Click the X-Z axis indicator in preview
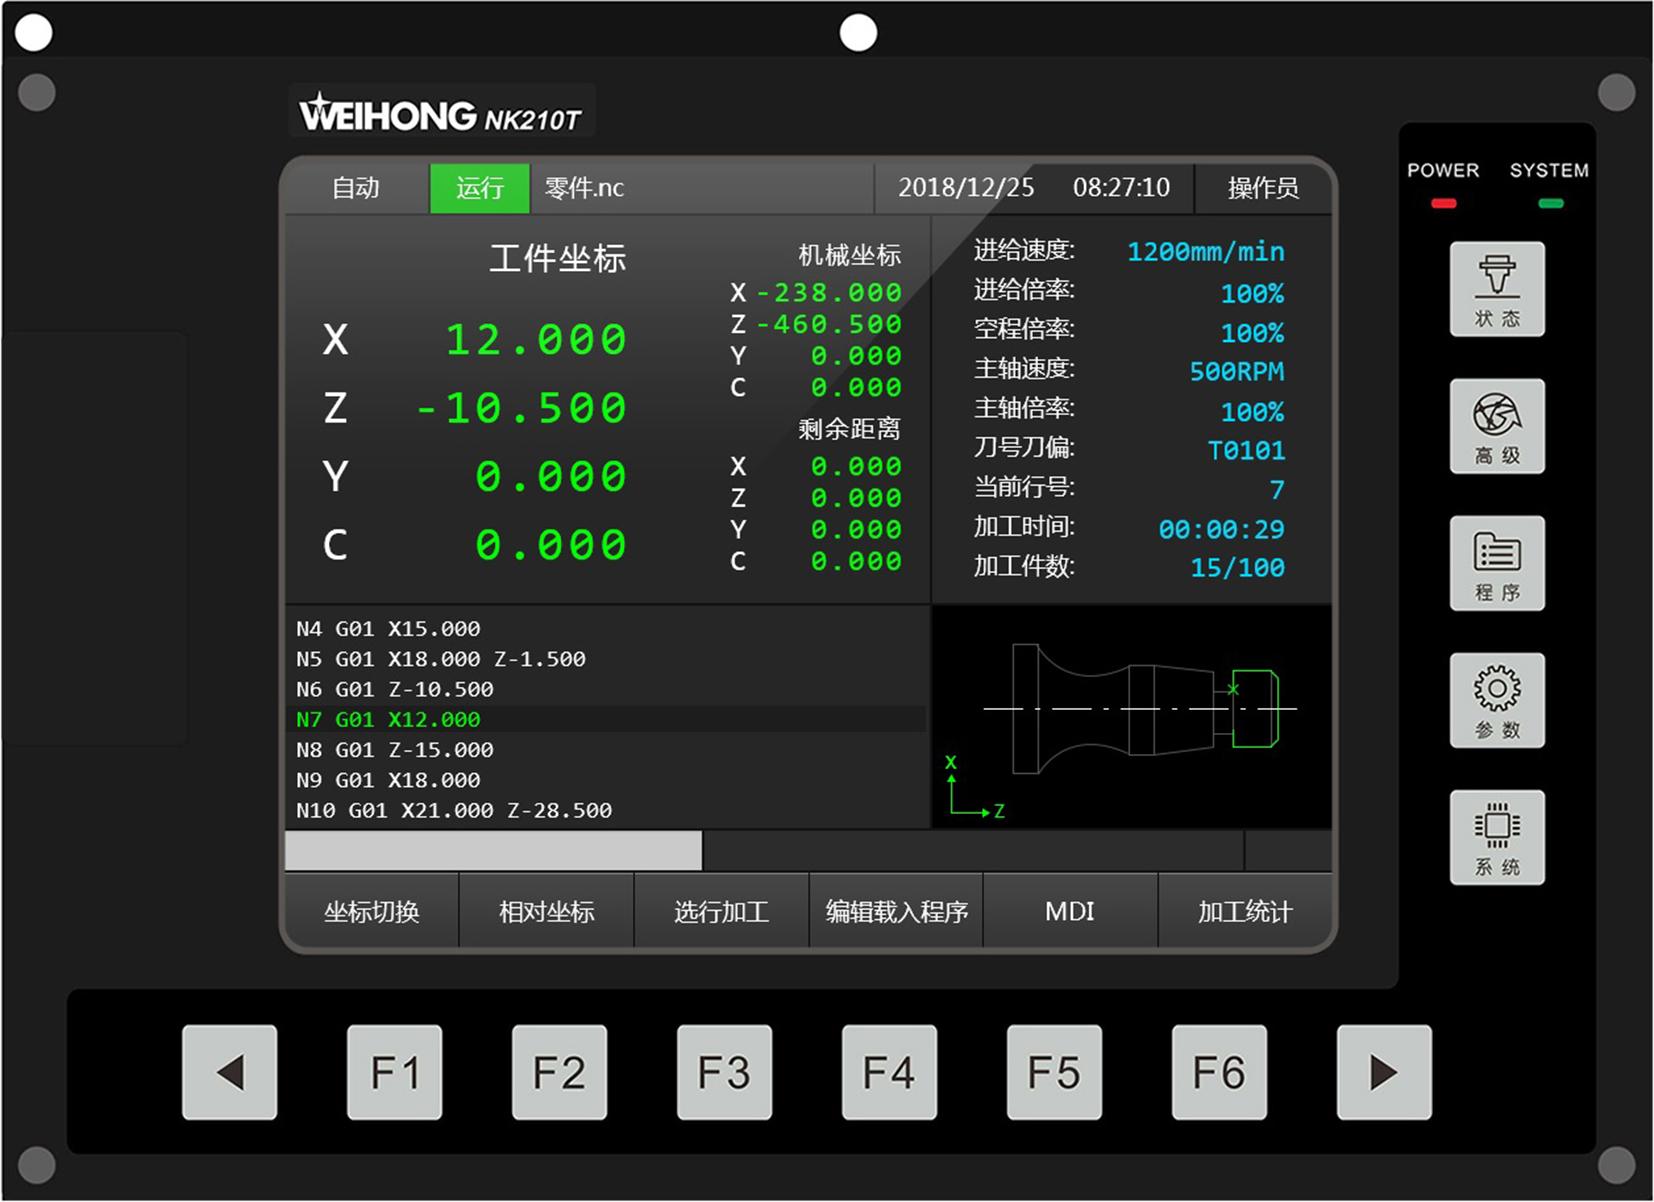This screenshot has width=1654, height=1202. (x=973, y=788)
